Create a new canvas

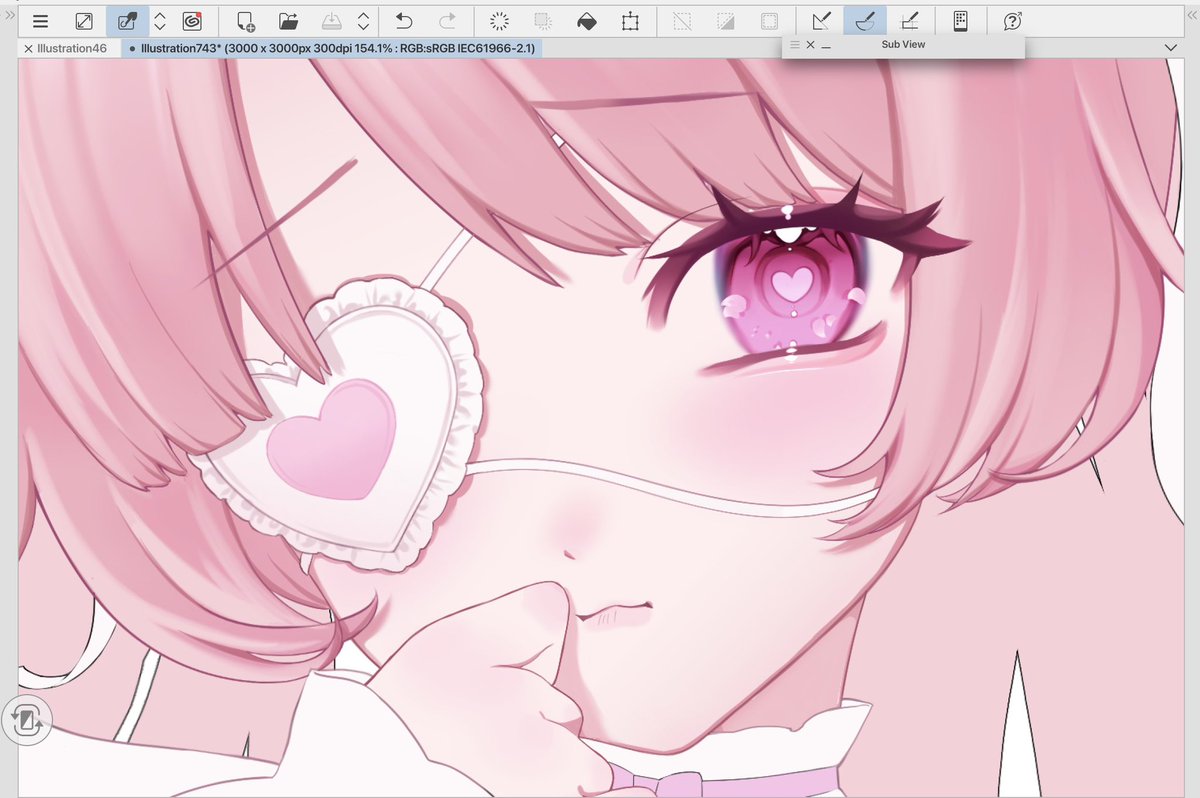coord(247,20)
